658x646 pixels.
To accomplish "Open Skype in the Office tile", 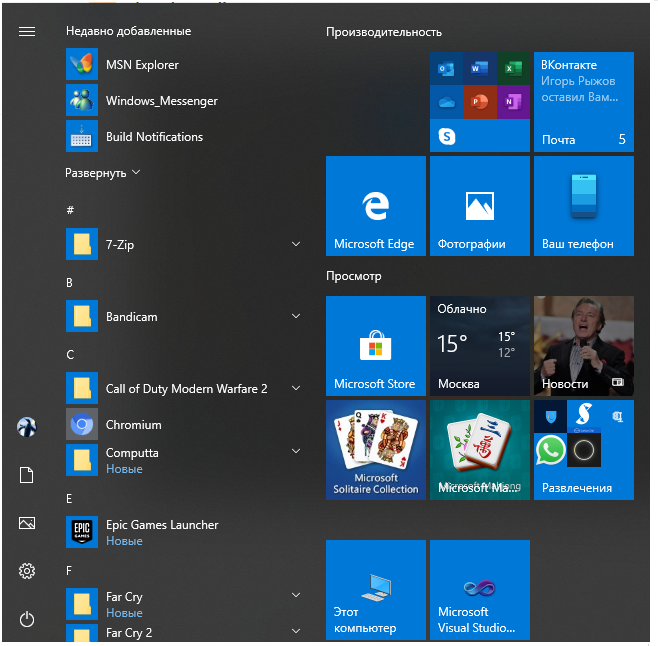I will [x=447, y=136].
